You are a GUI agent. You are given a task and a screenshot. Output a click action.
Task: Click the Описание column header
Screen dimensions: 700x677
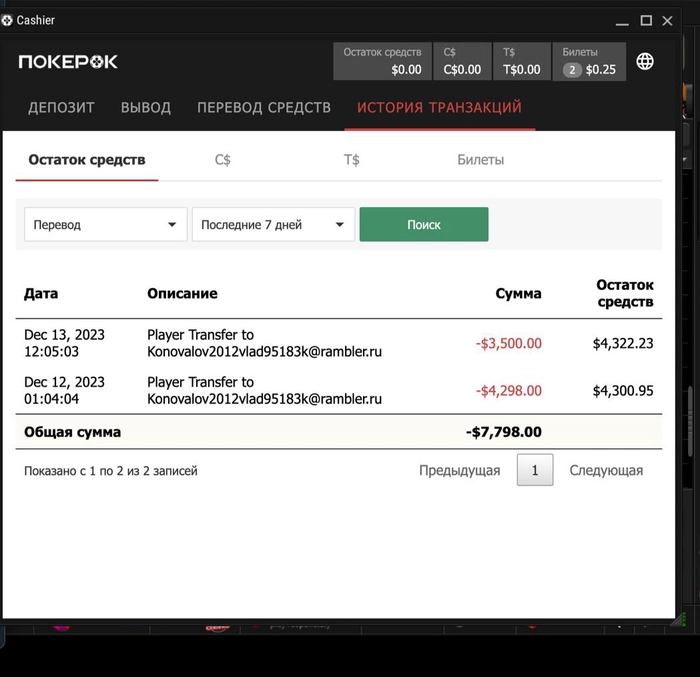[182, 293]
